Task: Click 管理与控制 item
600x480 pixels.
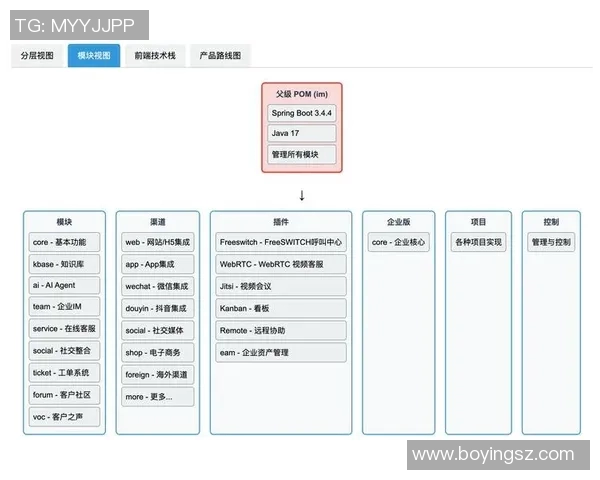Action: (551, 242)
